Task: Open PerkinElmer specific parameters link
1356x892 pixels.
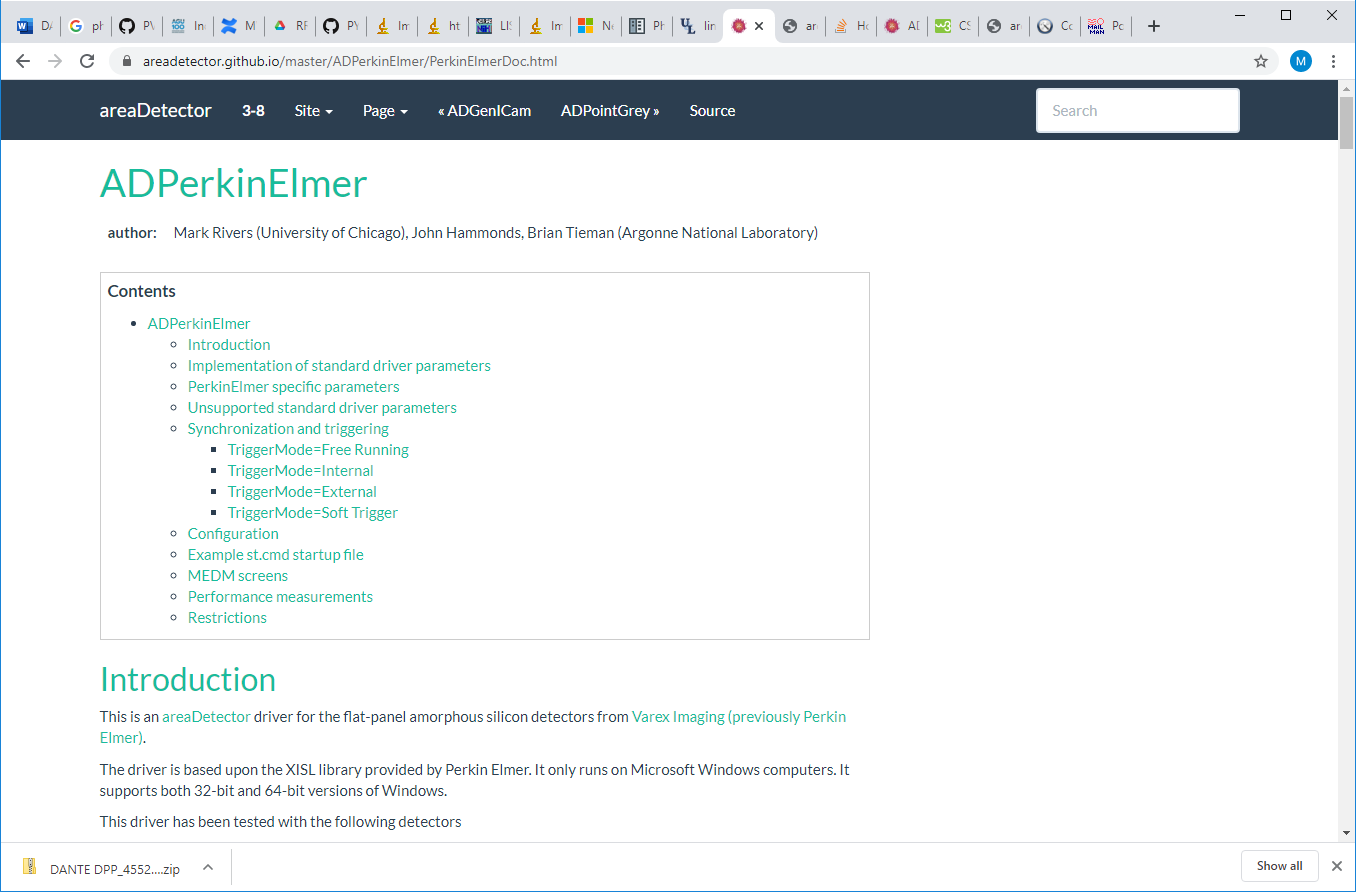Action: [294, 387]
